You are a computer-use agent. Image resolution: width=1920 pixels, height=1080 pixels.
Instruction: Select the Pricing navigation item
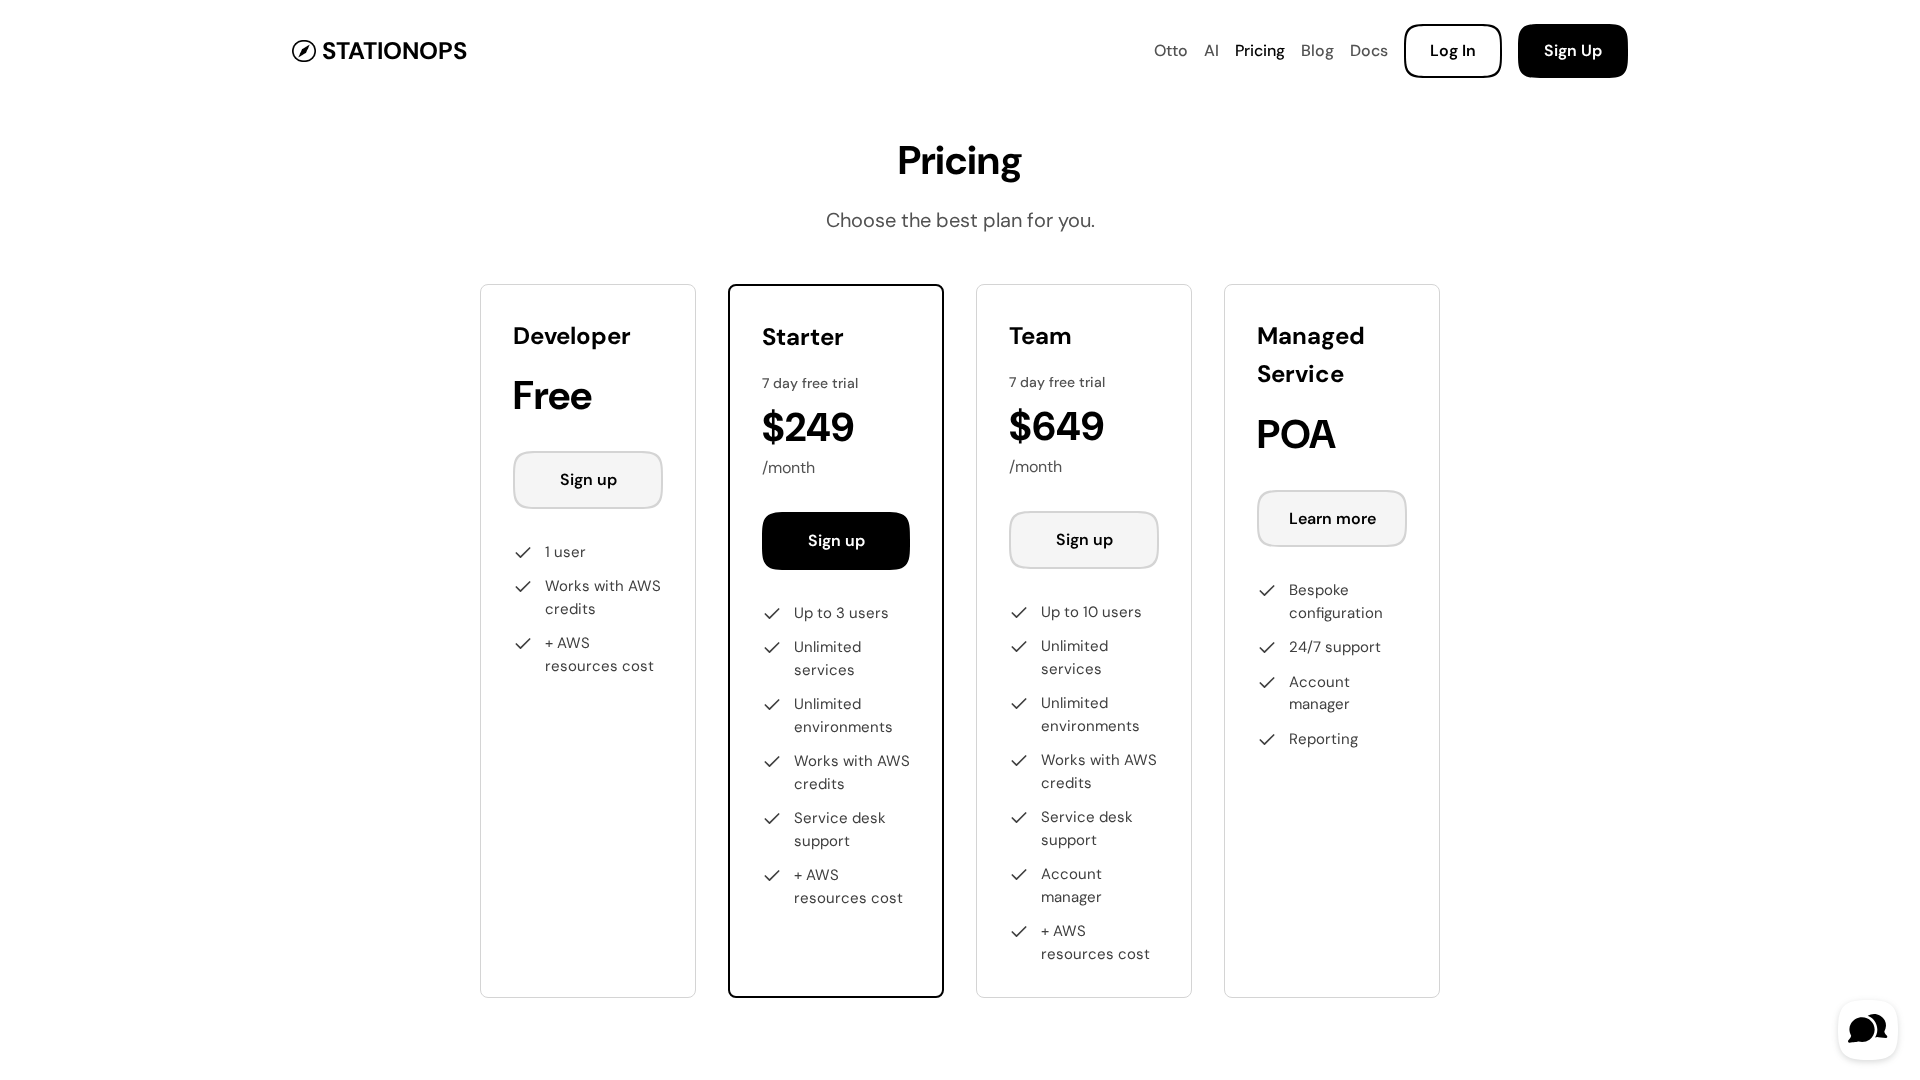tap(1259, 51)
